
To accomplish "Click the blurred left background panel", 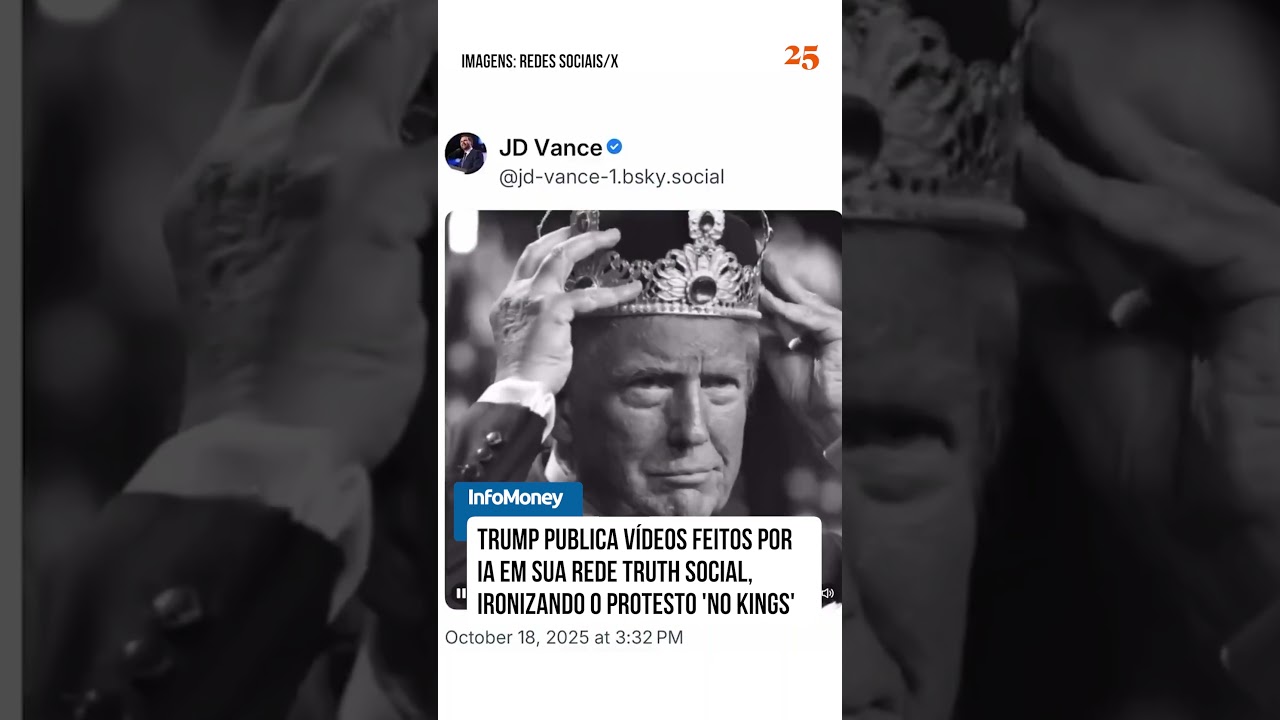I will click(219, 360).
